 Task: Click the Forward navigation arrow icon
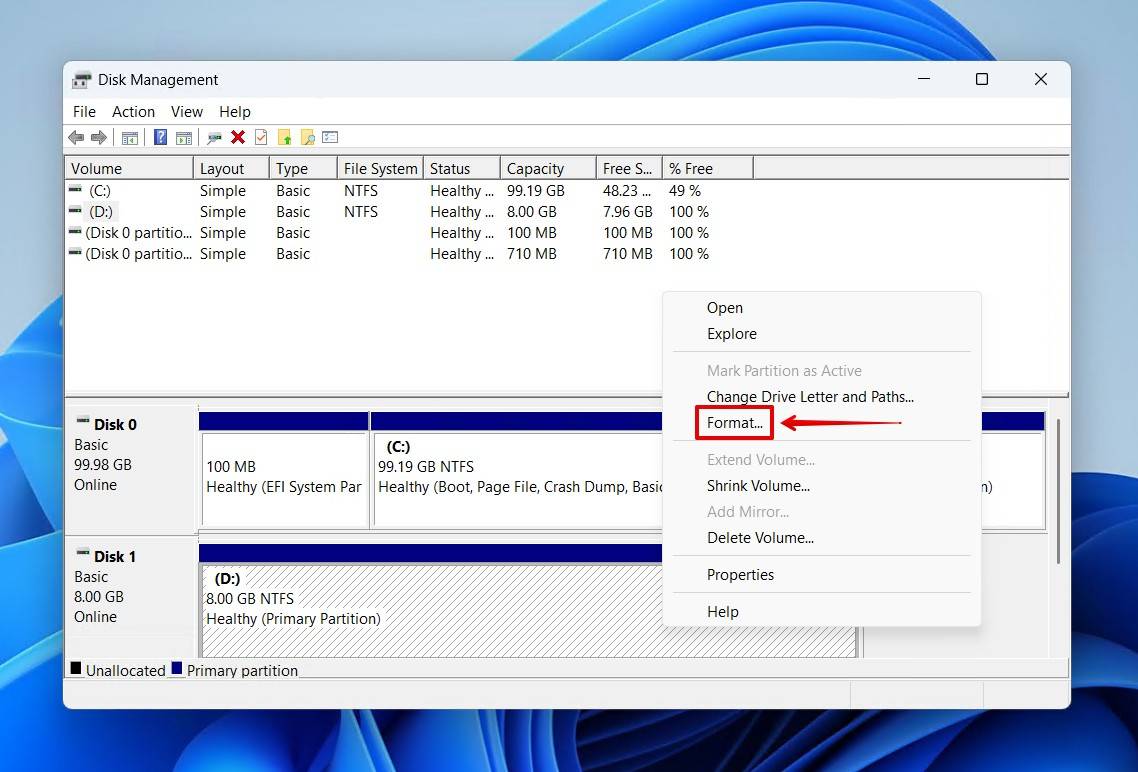98,137
